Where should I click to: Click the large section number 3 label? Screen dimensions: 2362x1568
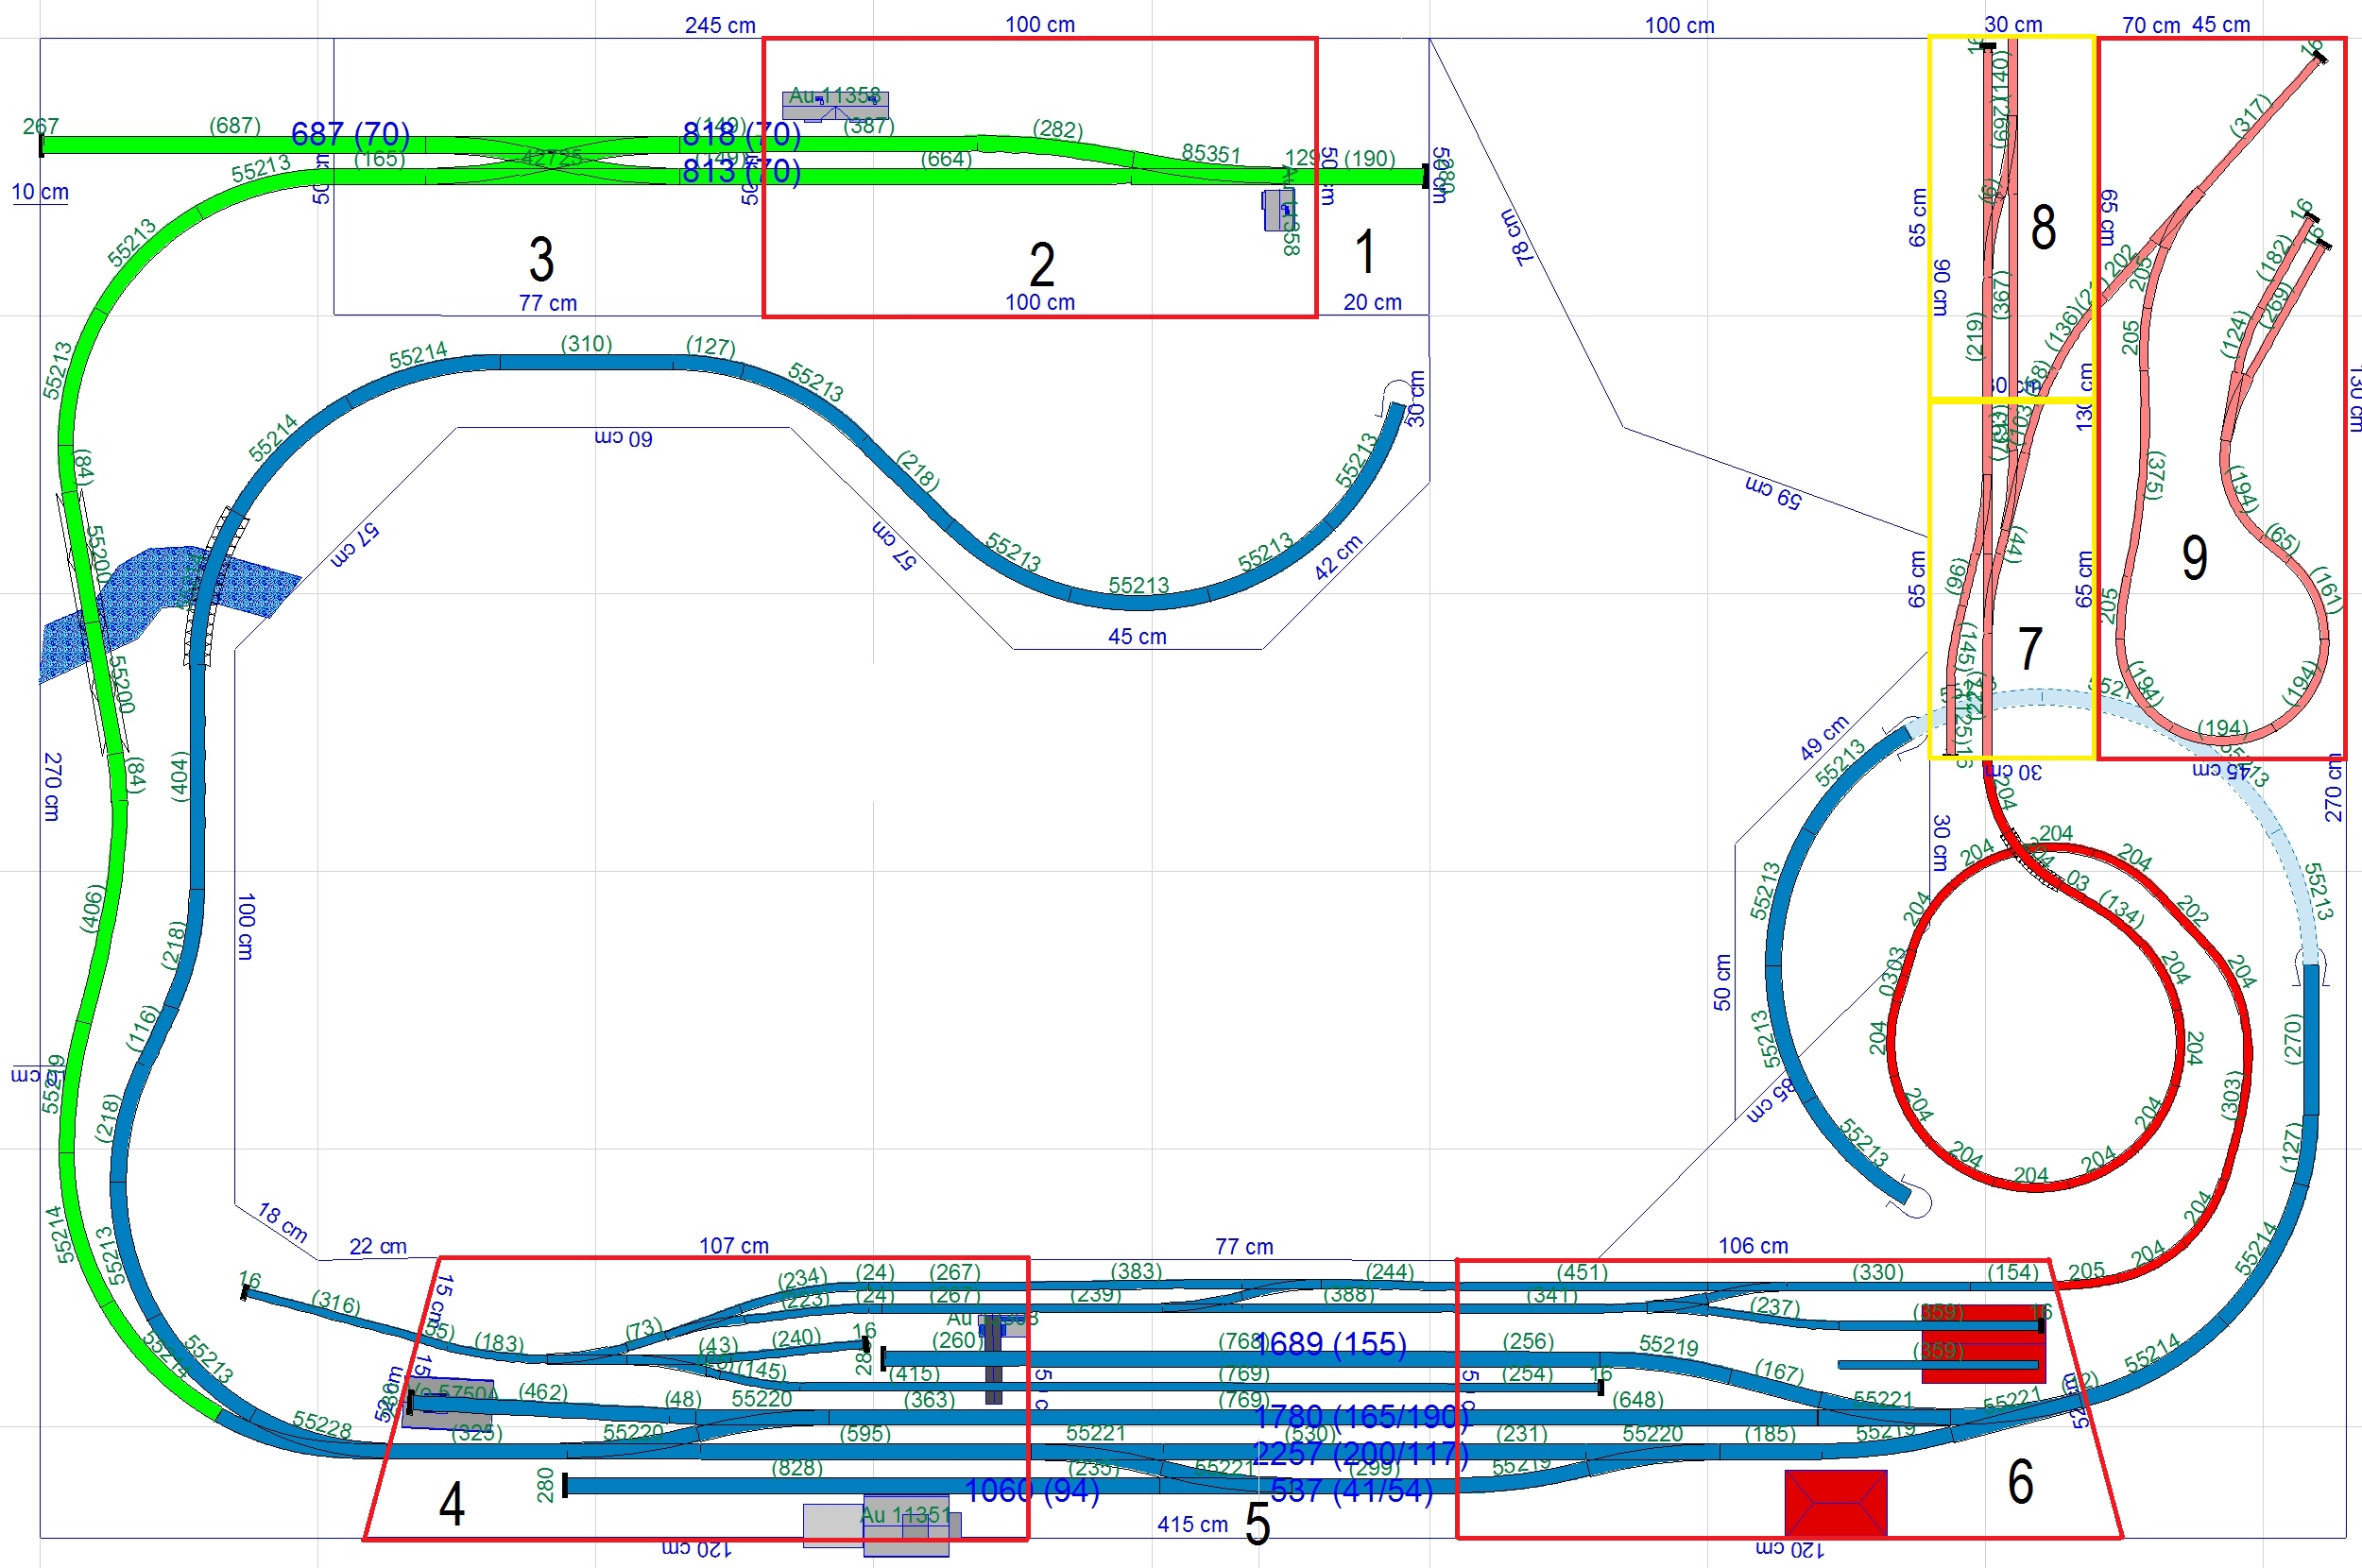point(541,260)
